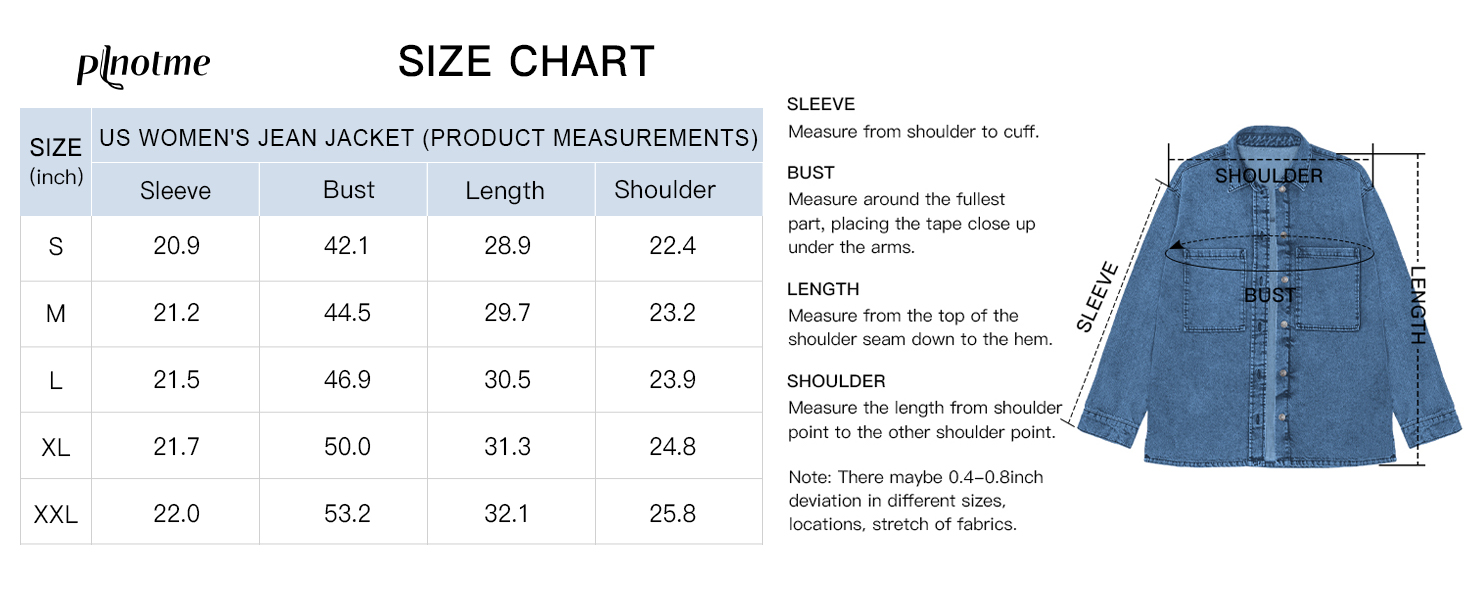Select the Bust column header
The width and height of the screenshot is (1464, 600).
348,190
